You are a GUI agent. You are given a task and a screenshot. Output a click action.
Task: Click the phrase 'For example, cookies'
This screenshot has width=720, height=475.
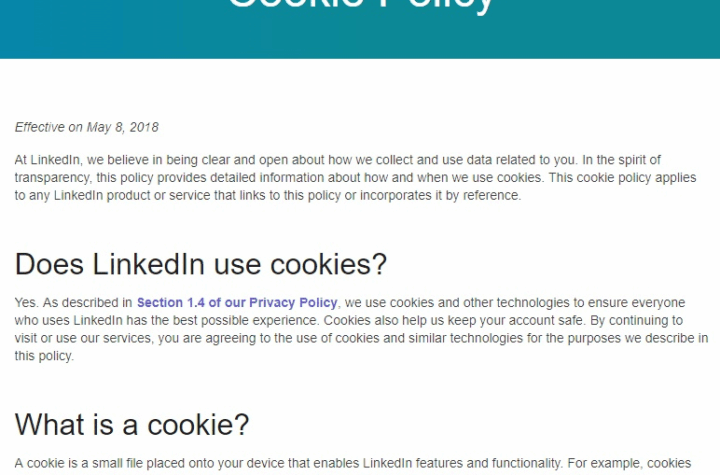[x=629, y=464]
